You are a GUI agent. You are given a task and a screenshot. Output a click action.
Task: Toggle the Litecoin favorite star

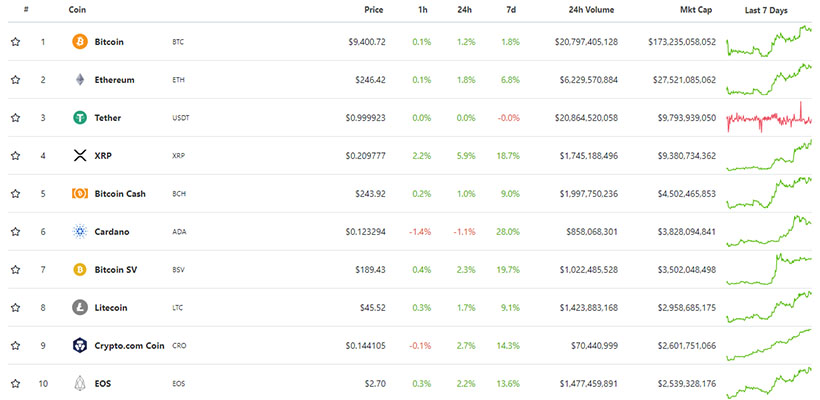point(15,307)
